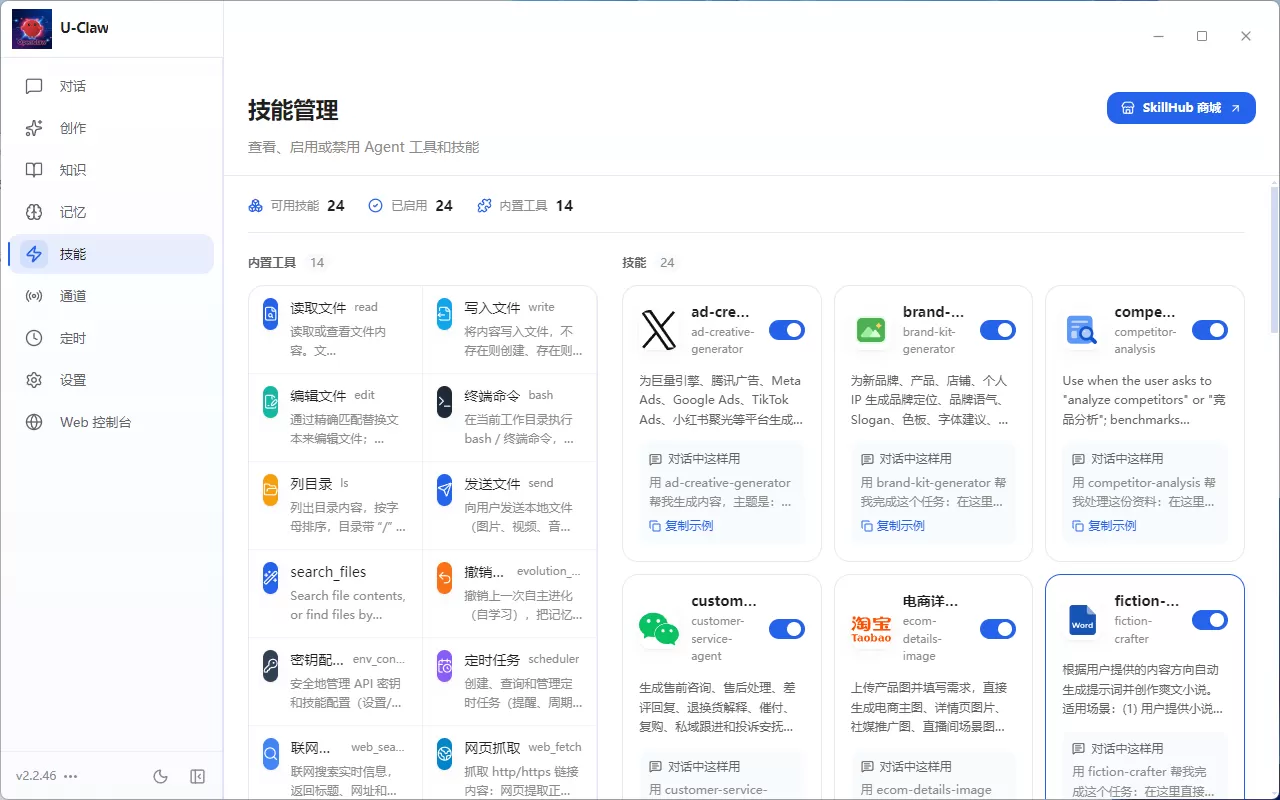This screenshot has width=1280, height=800.
Task: Click the 读取文件 read tool icon
Action: (x=271, y=314)
